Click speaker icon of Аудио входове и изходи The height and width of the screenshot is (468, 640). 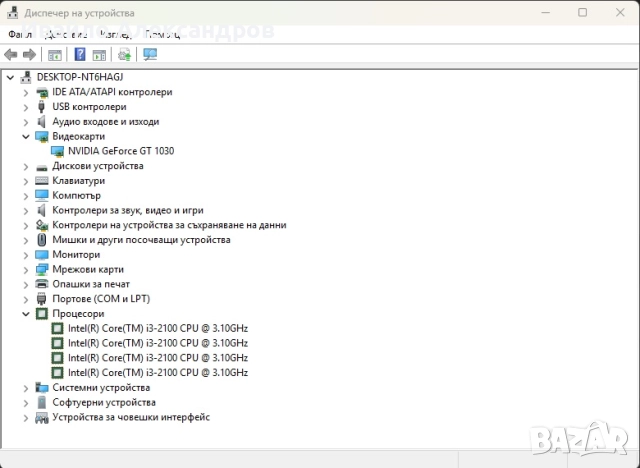pyautogui.click(x=41, y=122)
